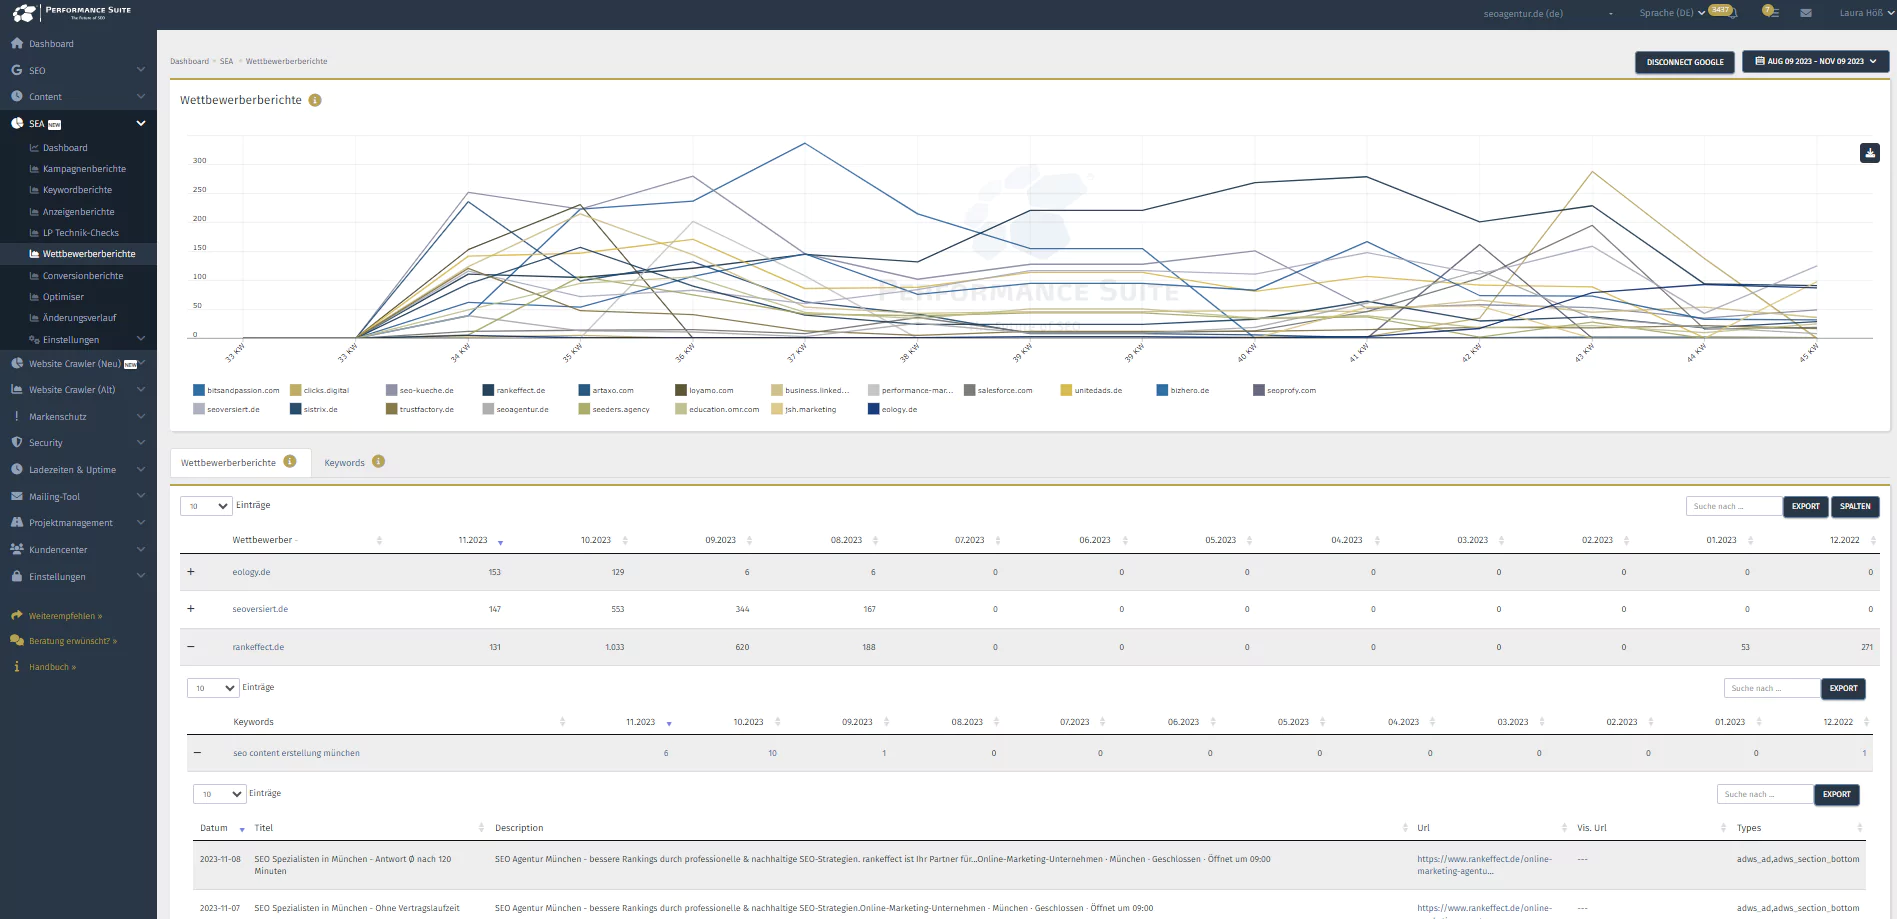Open the rankeffect.de link

pyautogui.click(x=258, y=647)
